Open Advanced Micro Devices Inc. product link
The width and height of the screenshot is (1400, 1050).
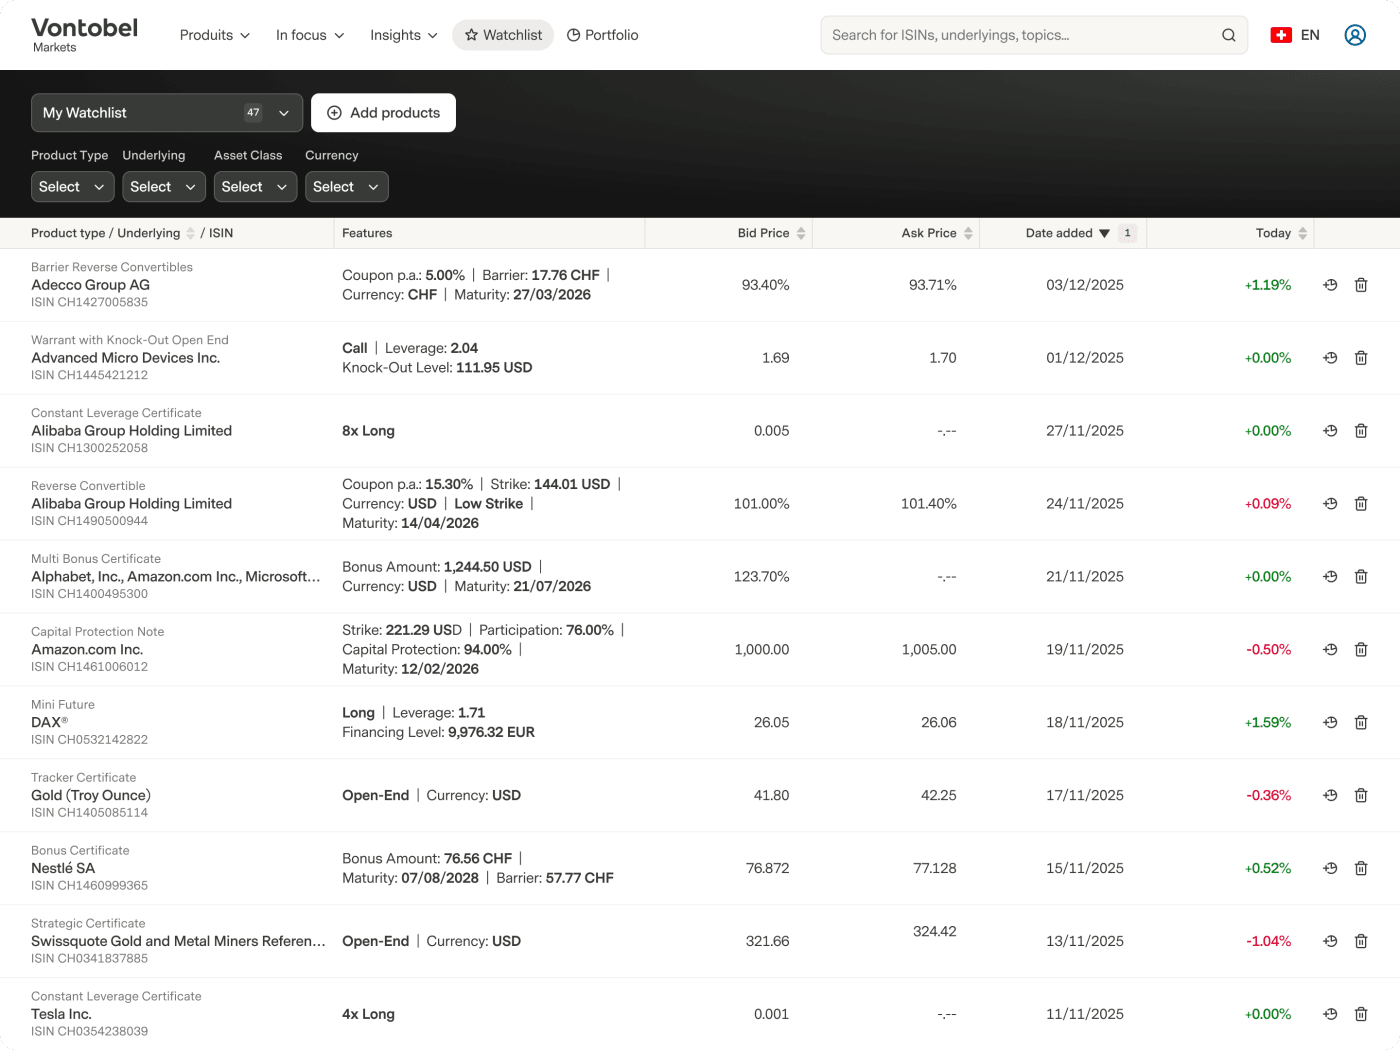point(125,358)
